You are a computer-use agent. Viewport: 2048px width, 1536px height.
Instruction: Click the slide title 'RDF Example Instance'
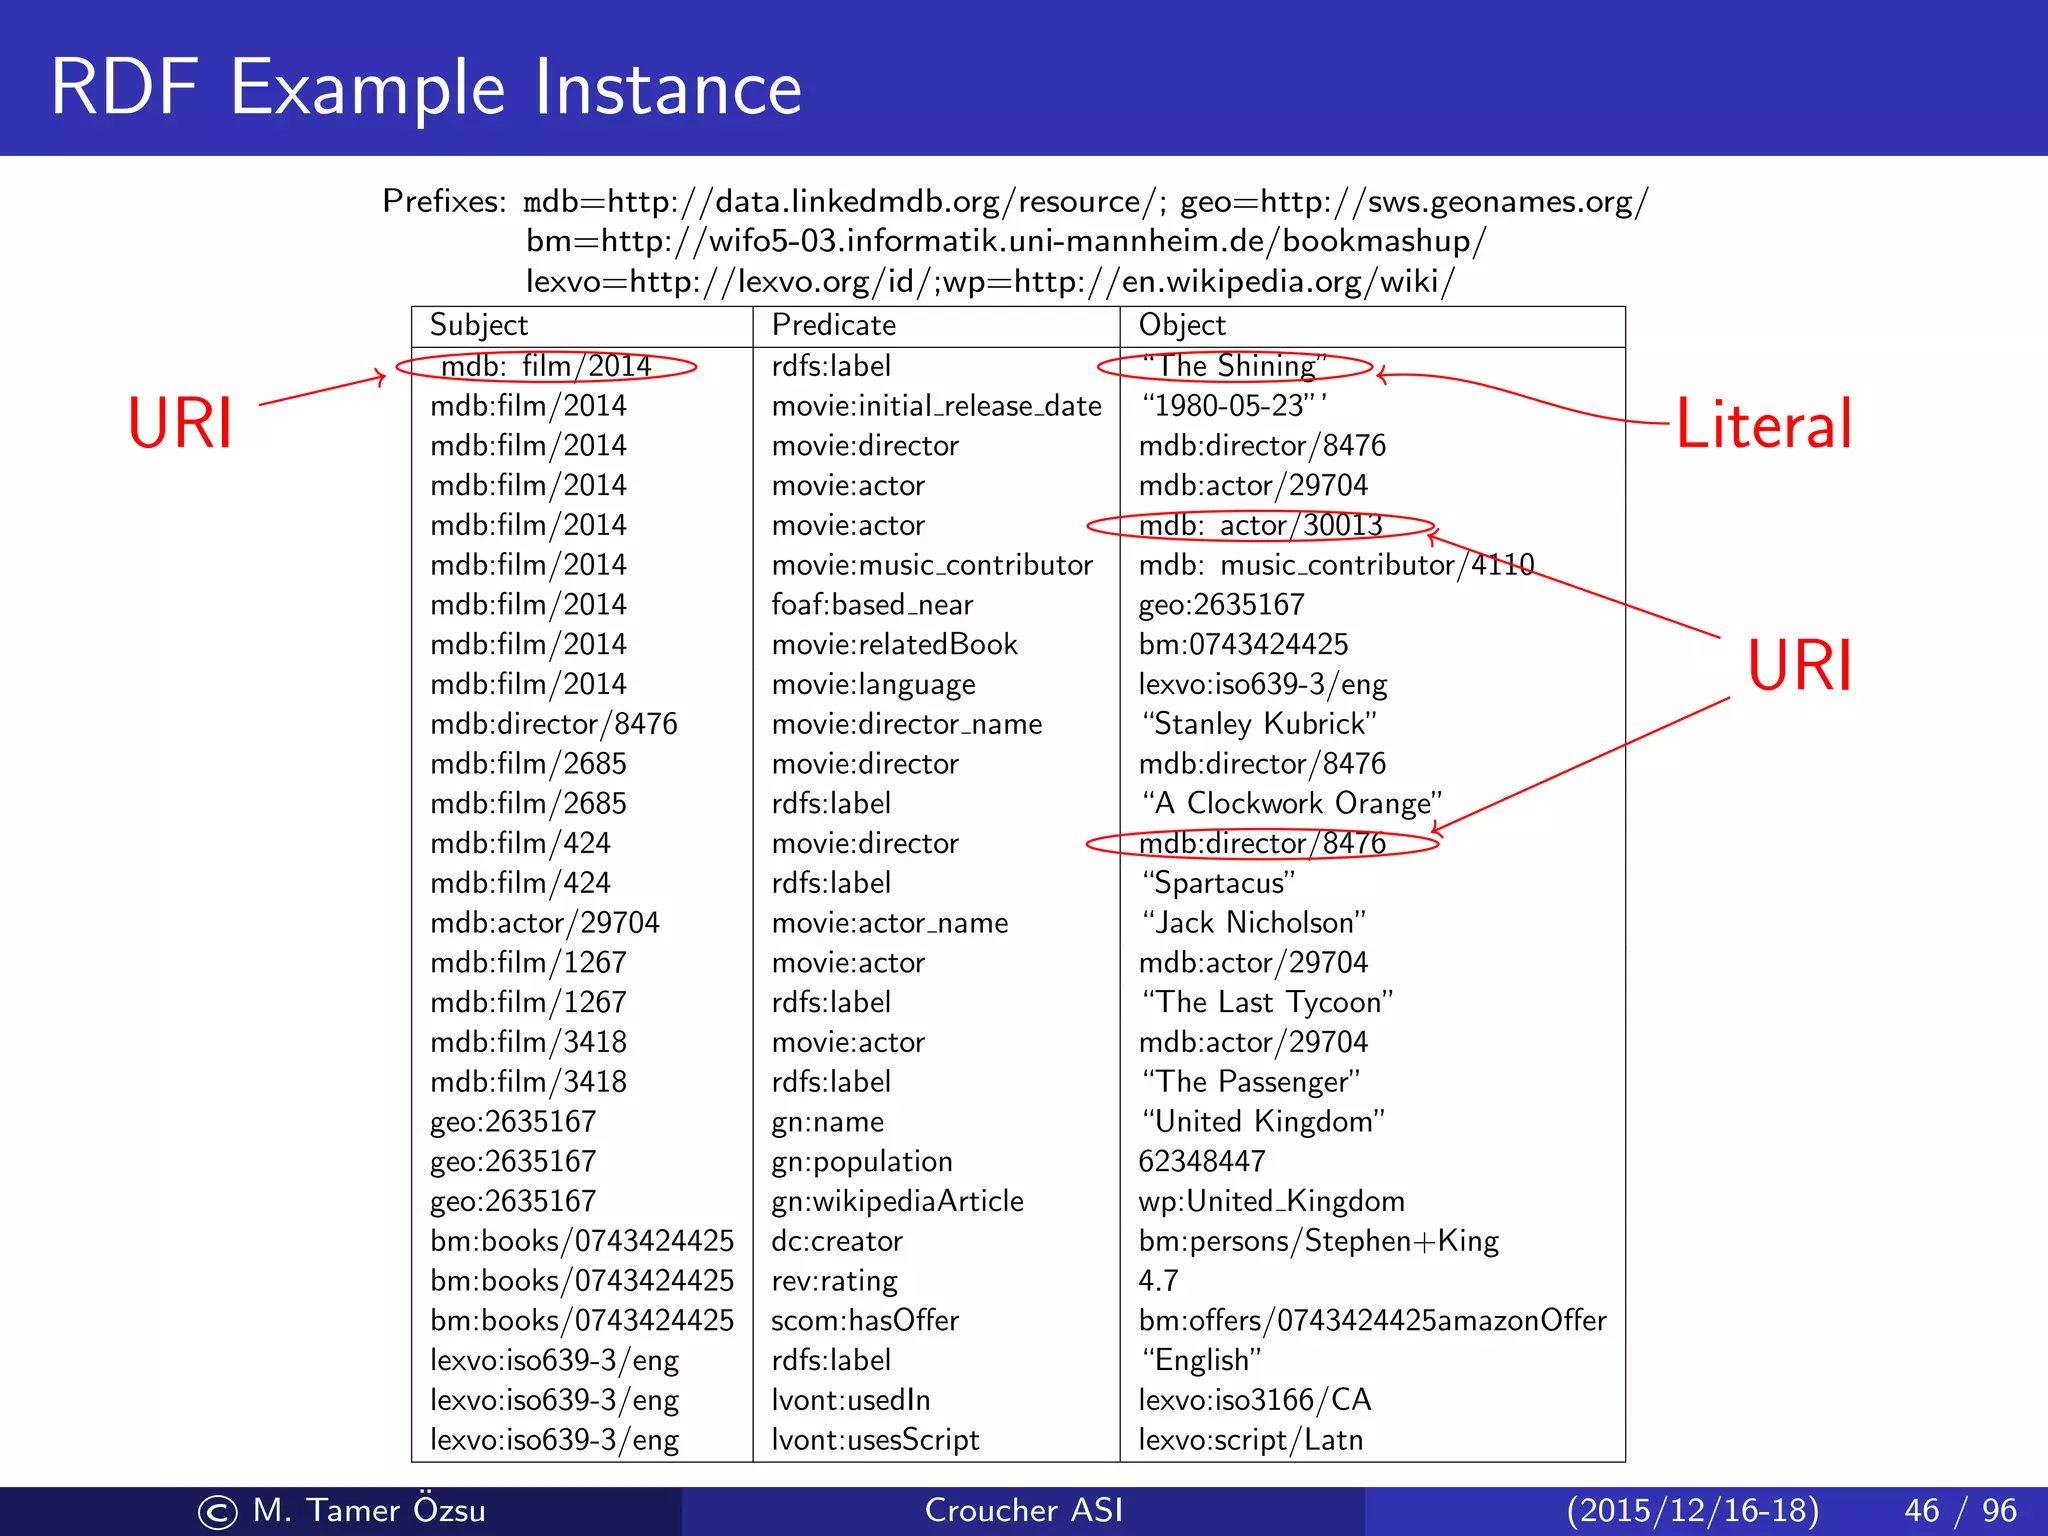[x=426, y=88]
